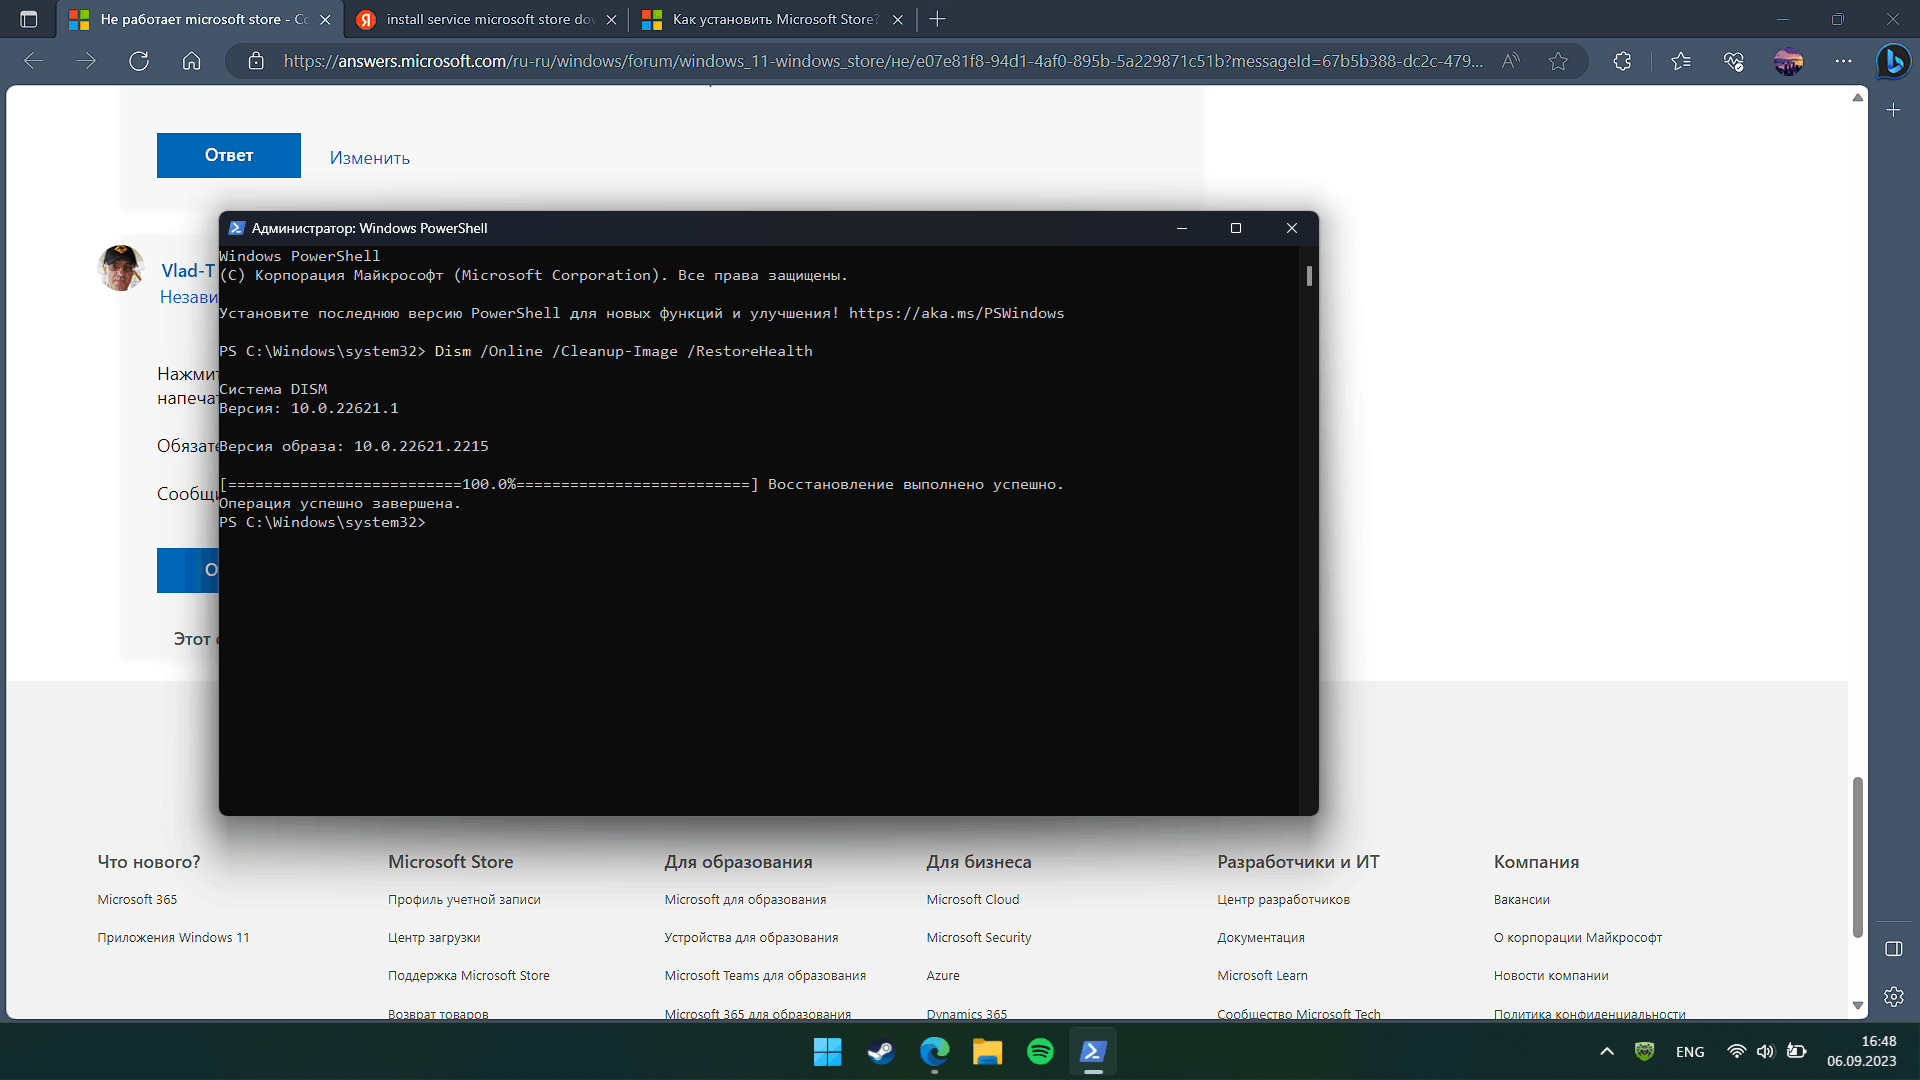Add page to favorites star
The width and height of the screenshot is (1920, 1080).
[x=1558, y=61]
